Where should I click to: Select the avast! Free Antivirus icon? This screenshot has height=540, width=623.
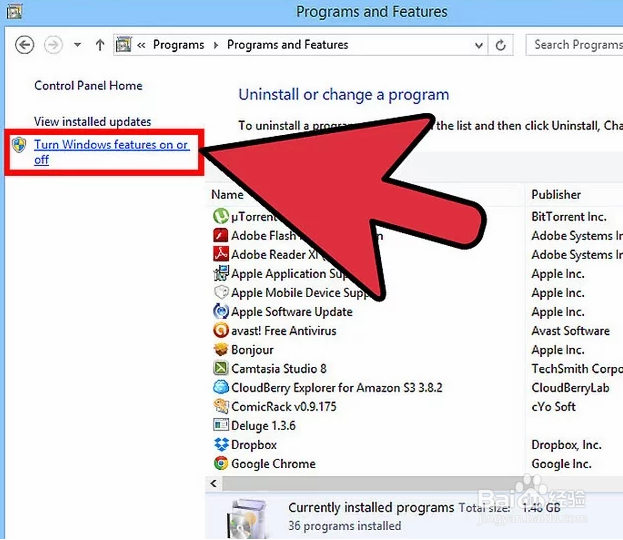pos(221,330)
